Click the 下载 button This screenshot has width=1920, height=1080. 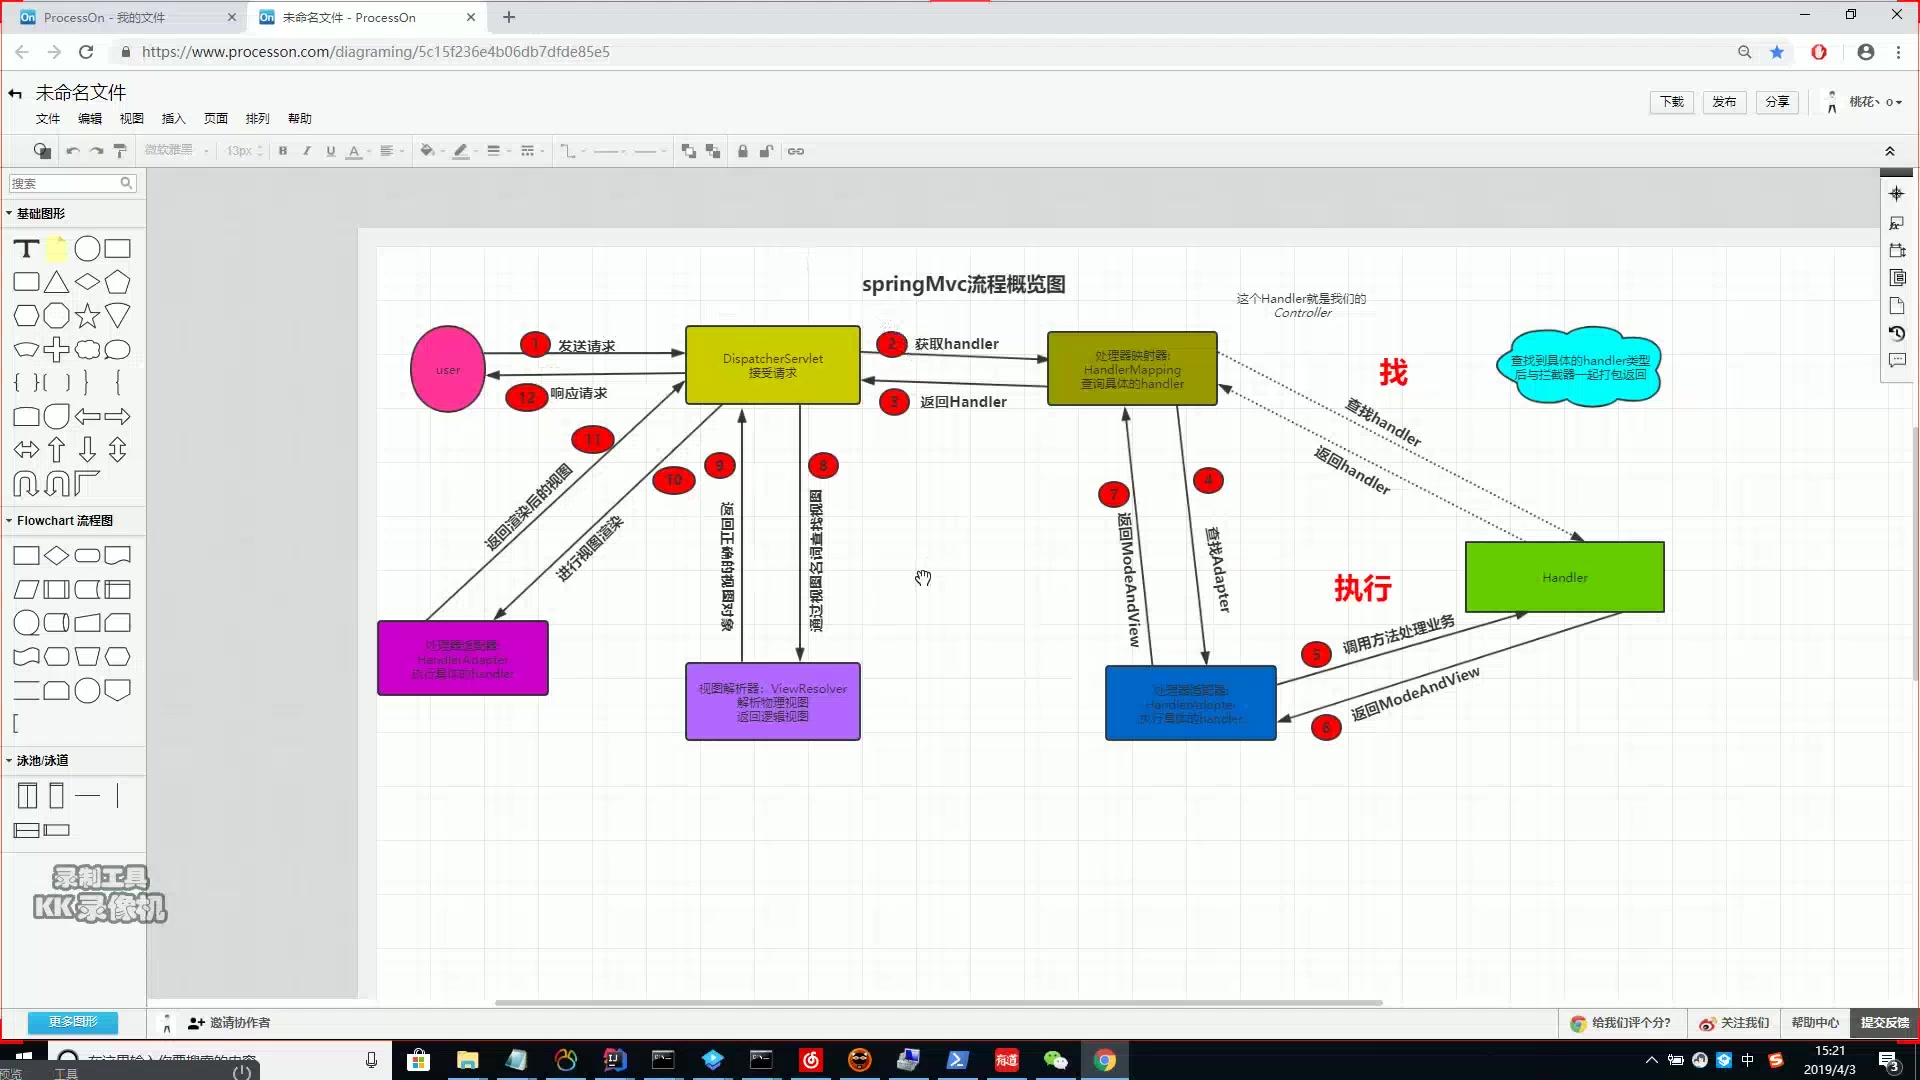(x=1671, y=102)
